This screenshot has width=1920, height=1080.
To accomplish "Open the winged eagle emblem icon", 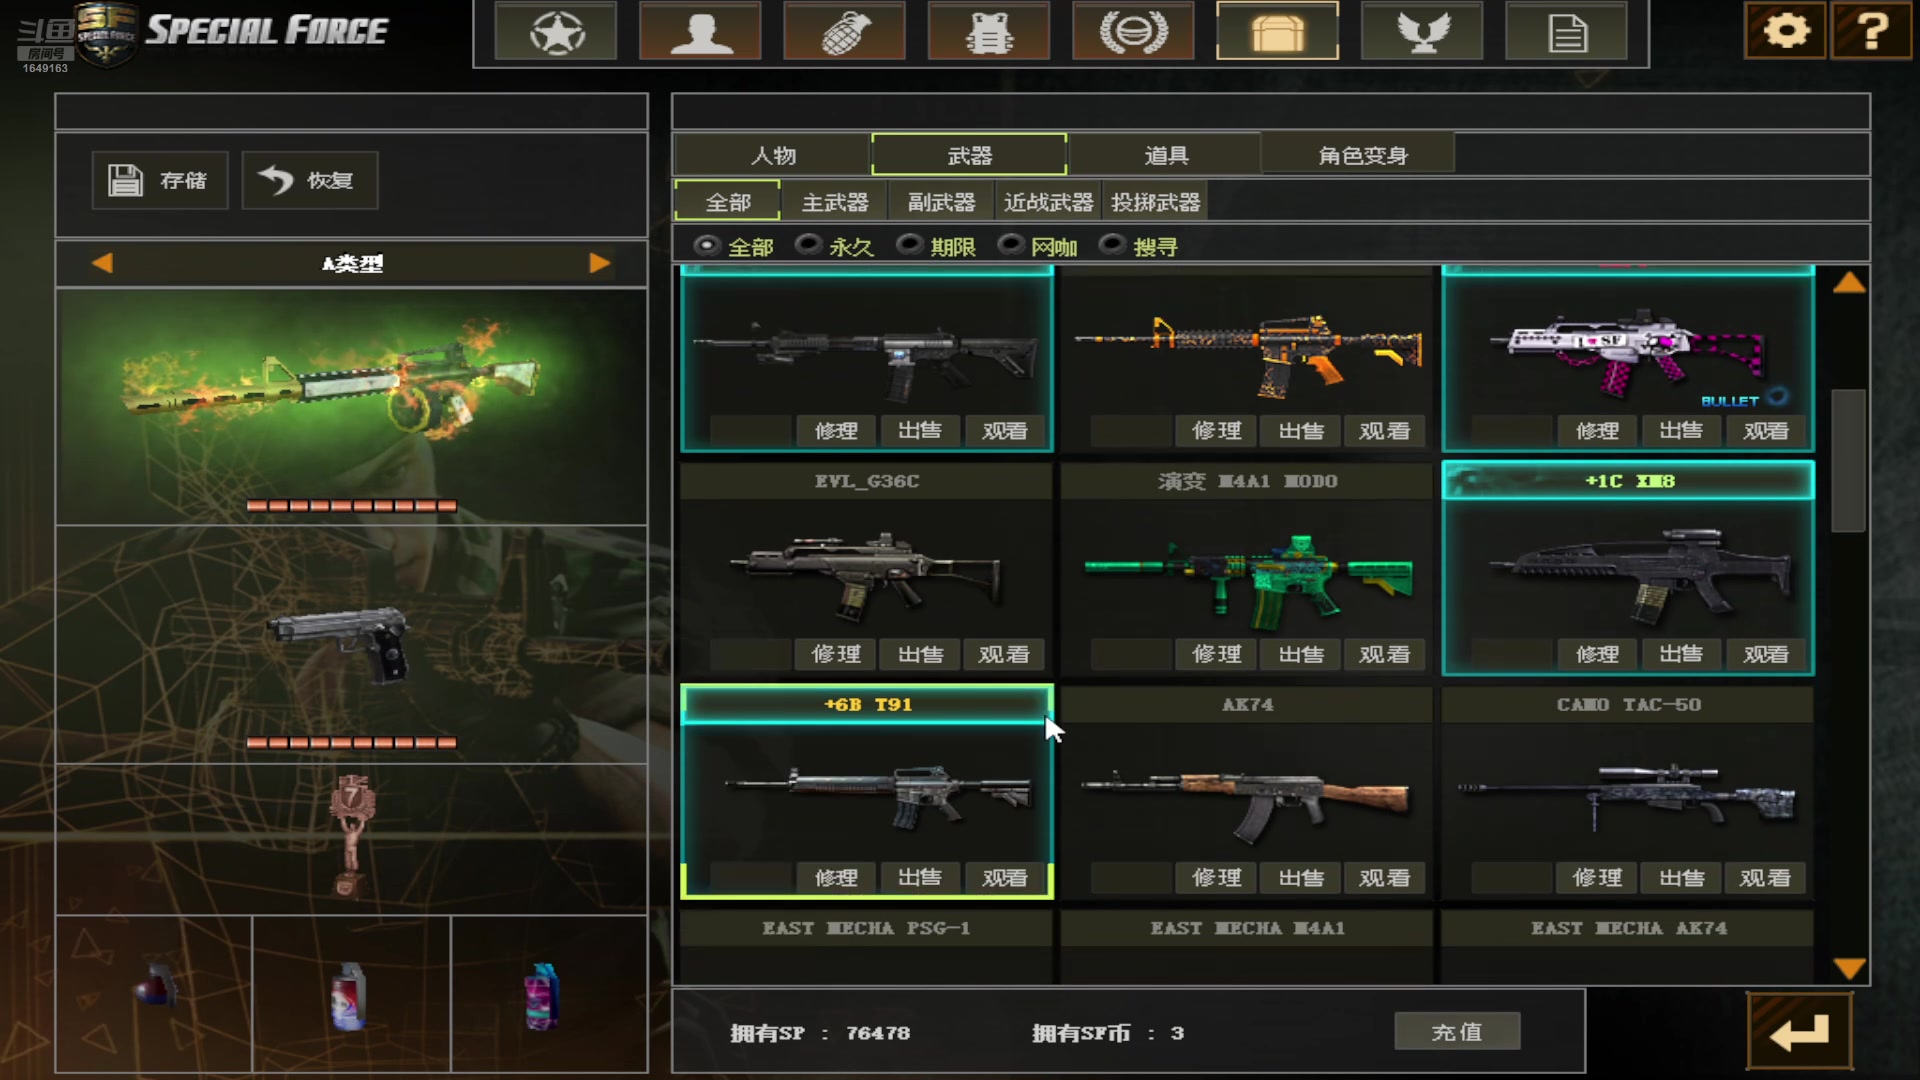I will 1422,32.
